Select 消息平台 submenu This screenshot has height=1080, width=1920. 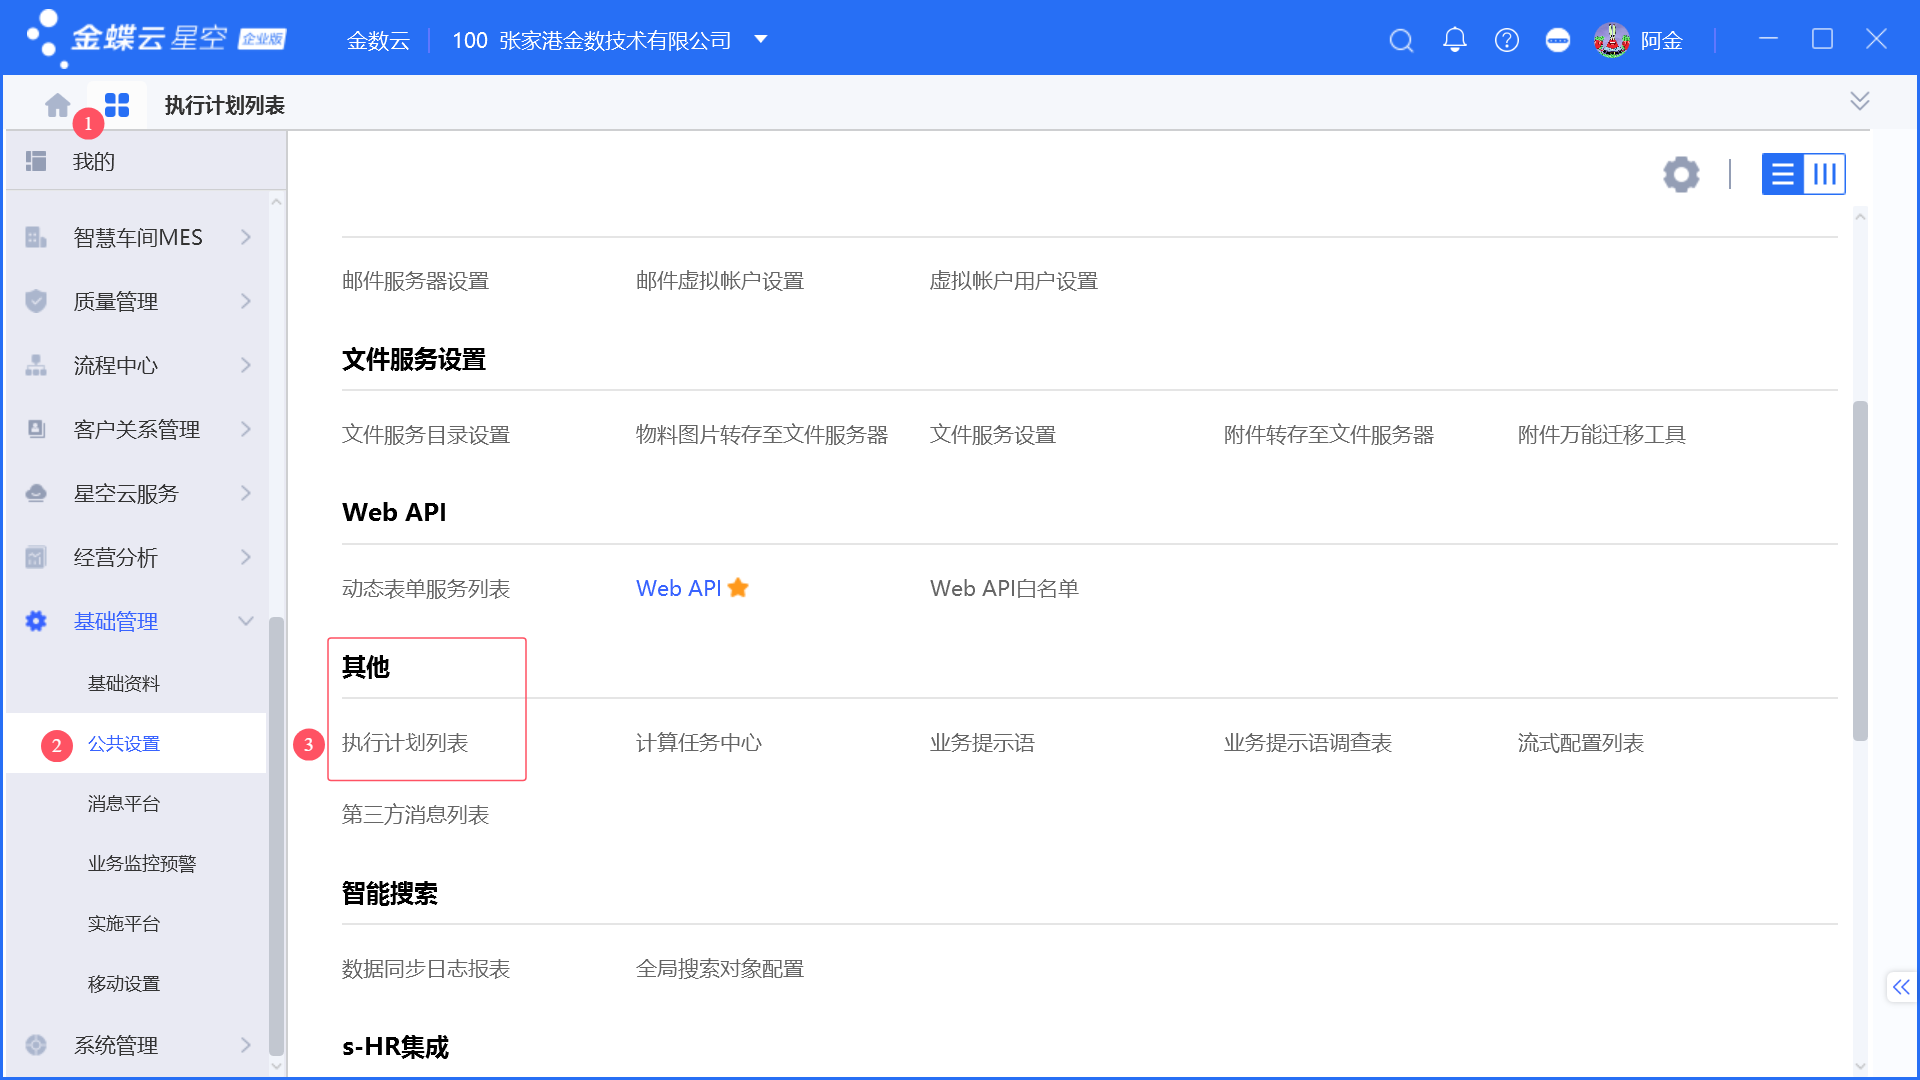pos(124,803)
